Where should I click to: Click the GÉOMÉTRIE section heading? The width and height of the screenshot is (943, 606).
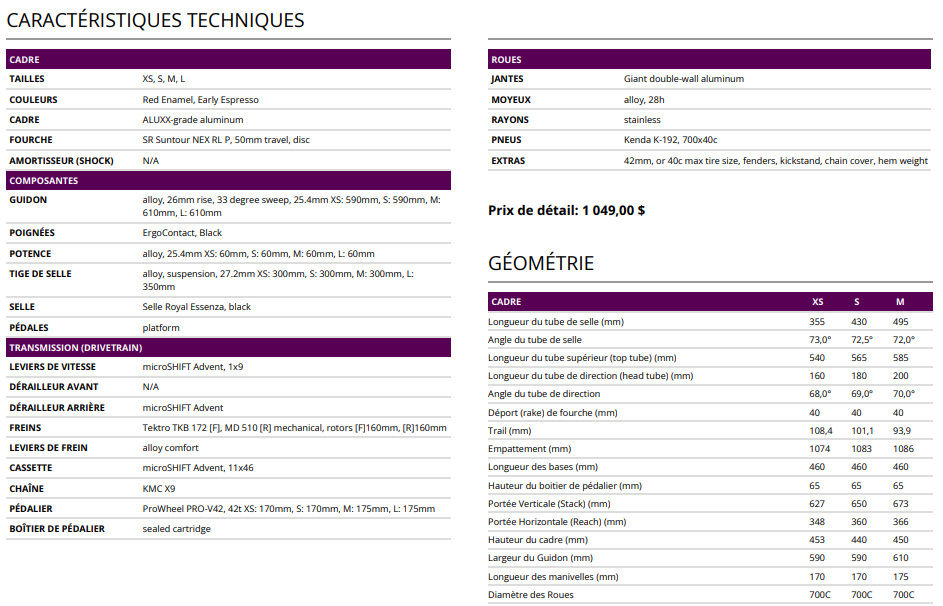point(540,263)
